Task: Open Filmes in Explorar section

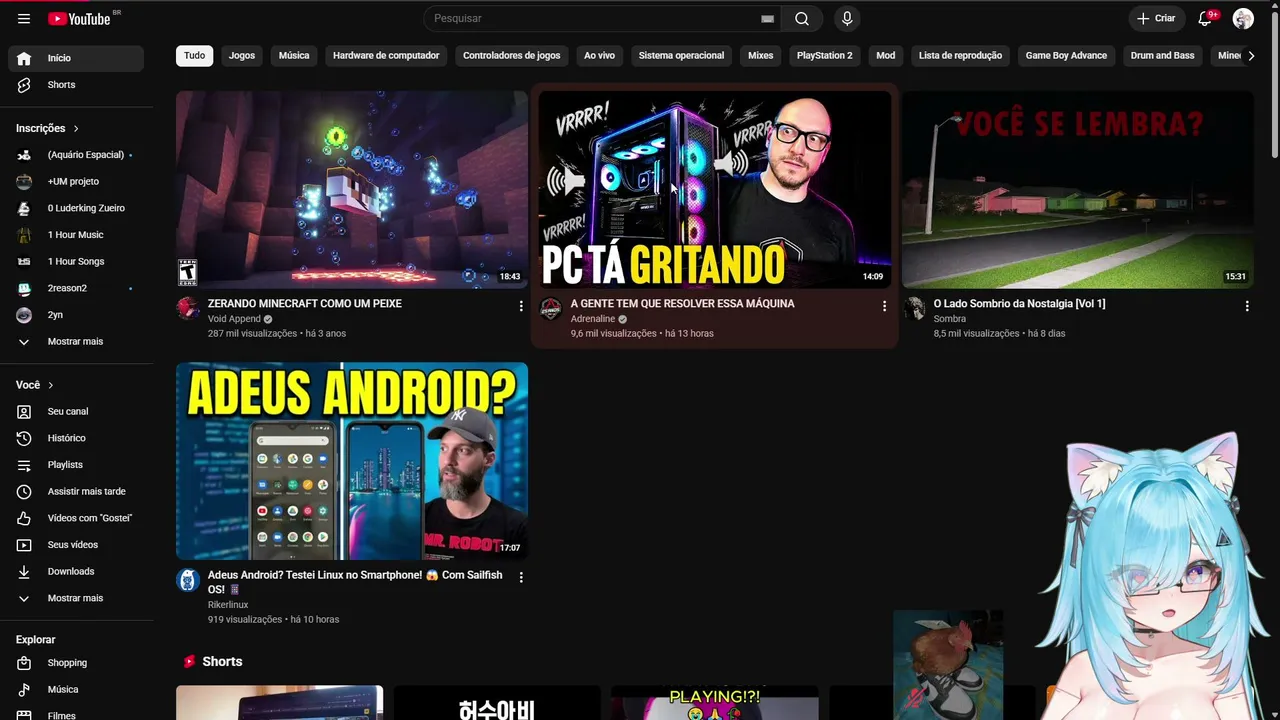Action: pos(76,714)
